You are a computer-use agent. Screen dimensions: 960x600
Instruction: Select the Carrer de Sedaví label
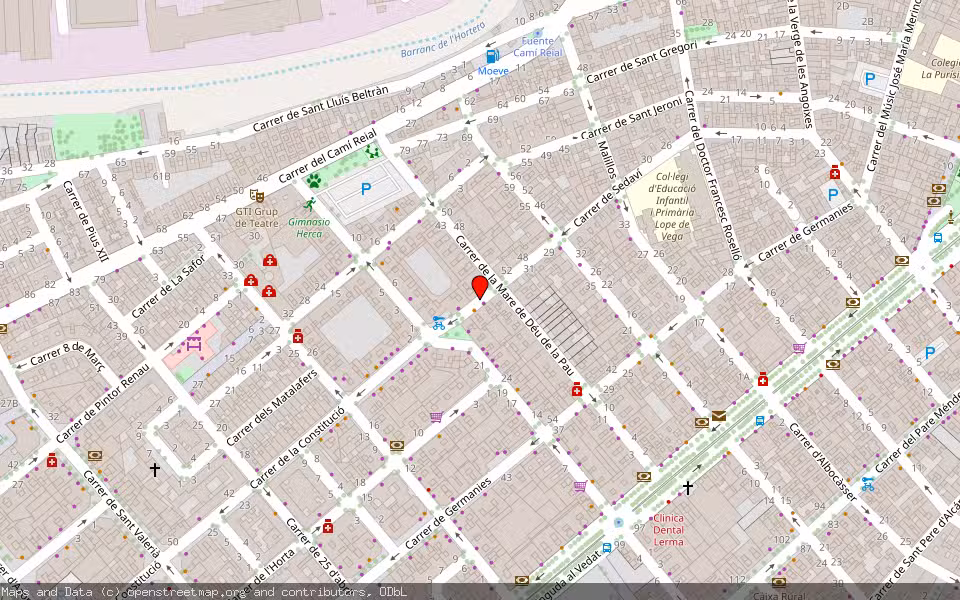click(607, 199)
